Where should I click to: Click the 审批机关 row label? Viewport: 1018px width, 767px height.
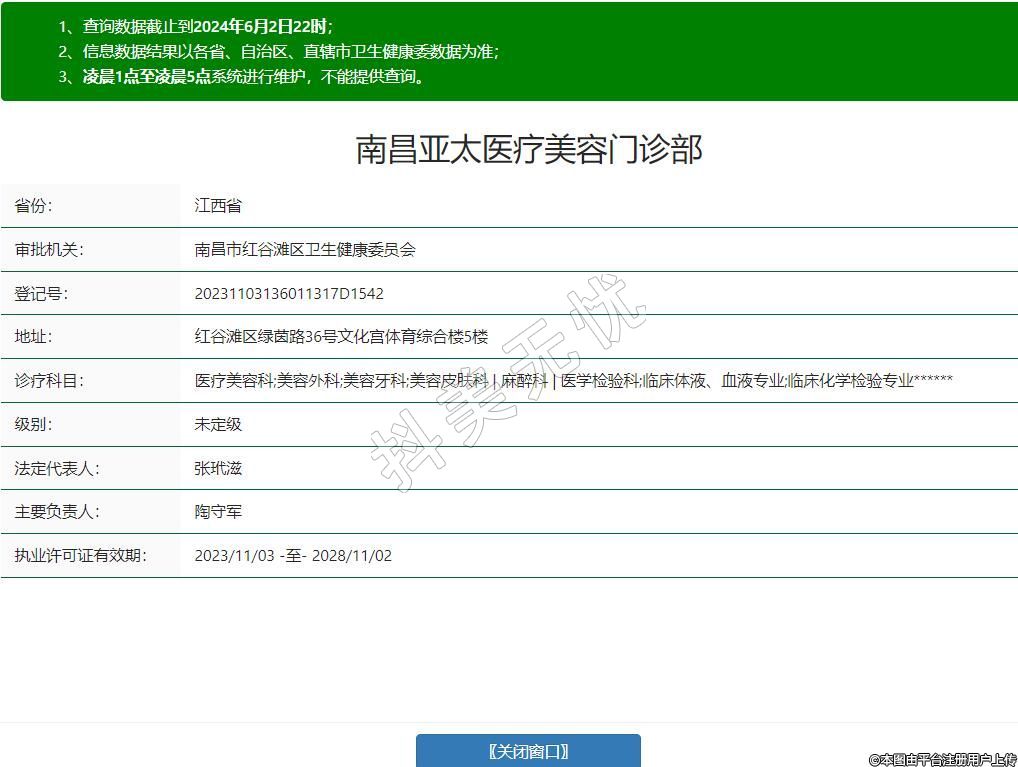(x=49, y=250)
